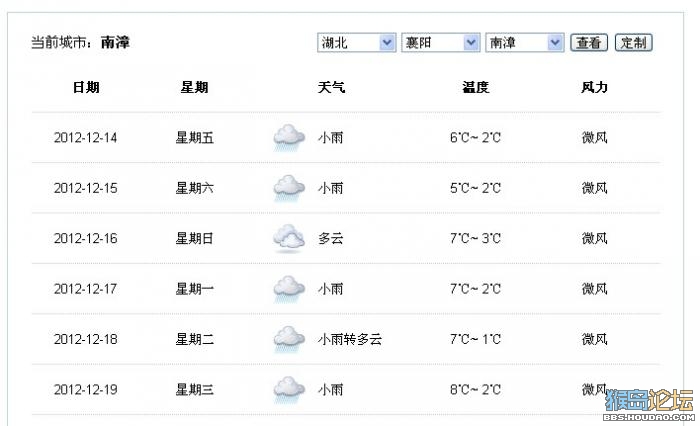Click the date 2012-12-16 cell
The image size is (700, 426).
coord(85,238)
